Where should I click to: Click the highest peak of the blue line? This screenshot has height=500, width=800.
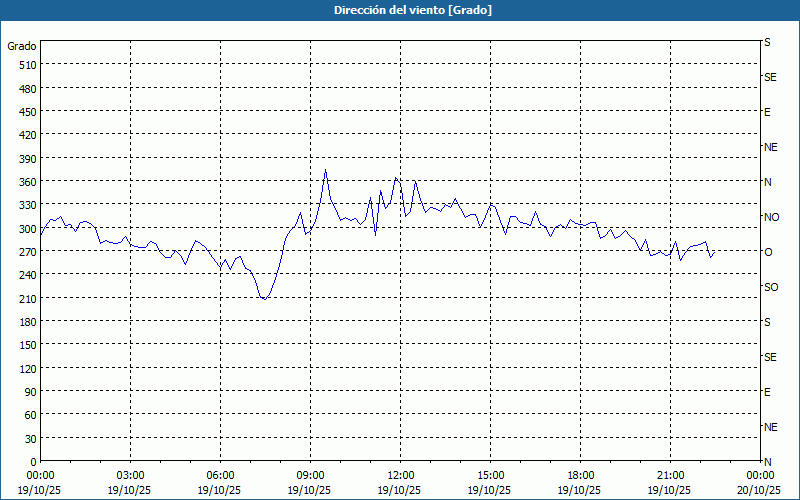click(x=325, y=170)
